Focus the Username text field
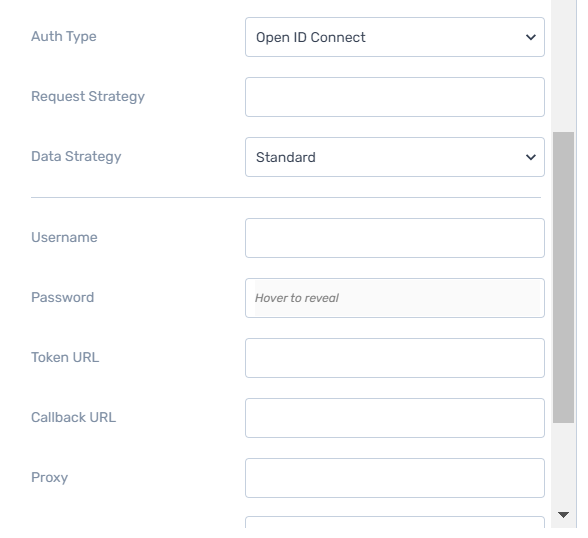Screen dimensions: 588x538 pyautogui.click(x=394, y=238)
